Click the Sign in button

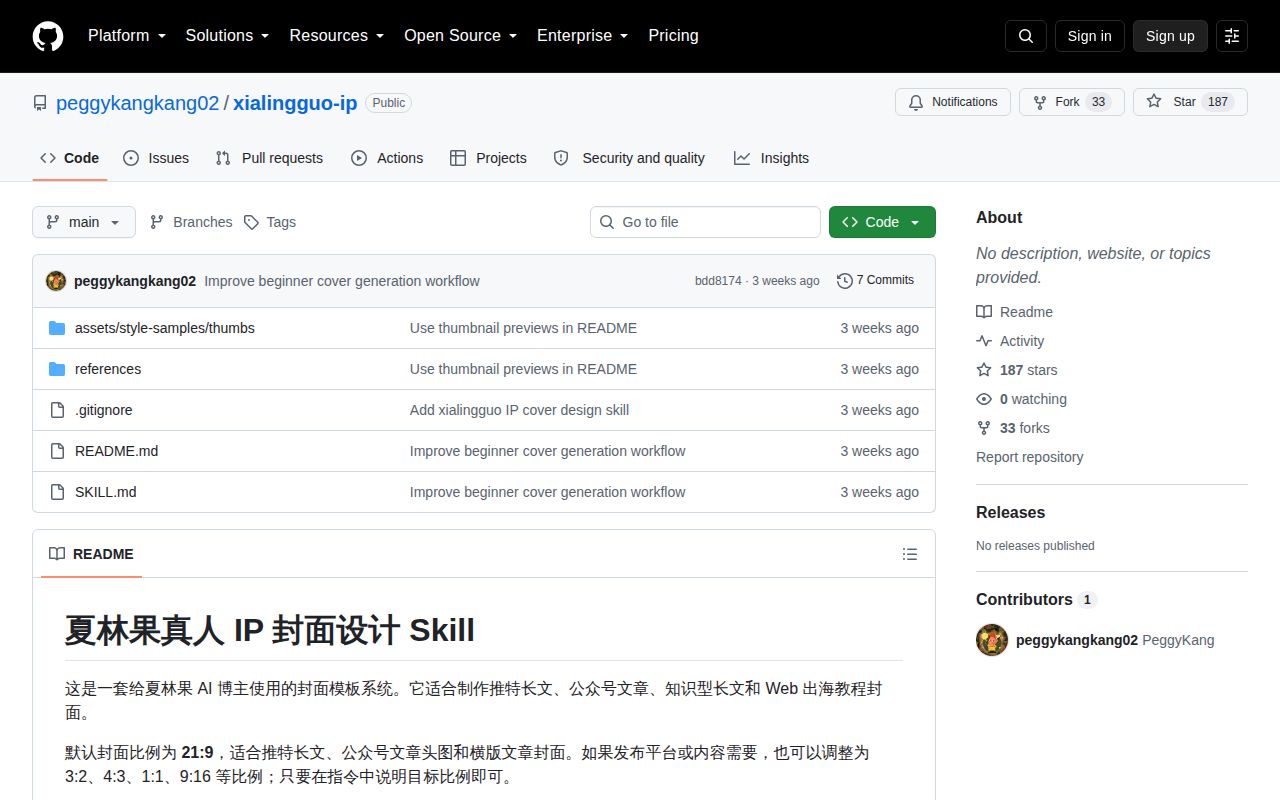[1090, 36]
